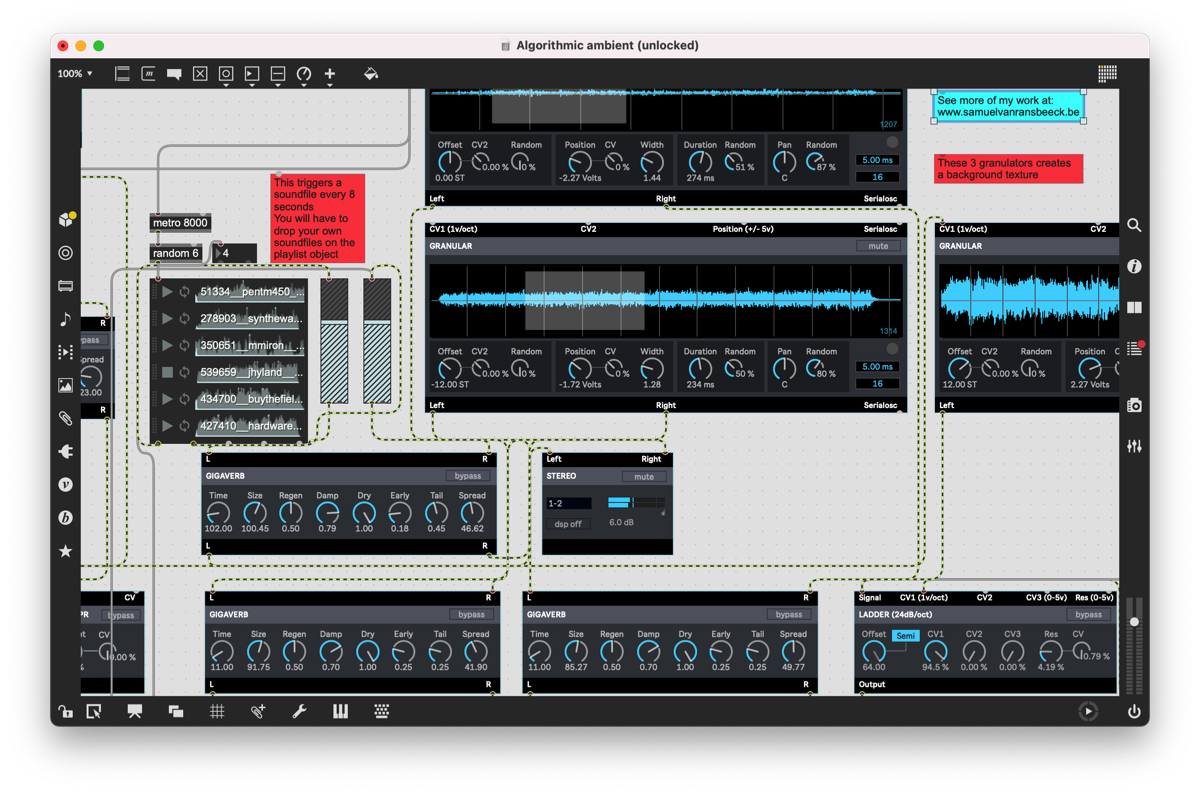Toggle bypass on Gigaverb with Time 102.00
This screenshot has width=1200, height=792.
point(468,476)
